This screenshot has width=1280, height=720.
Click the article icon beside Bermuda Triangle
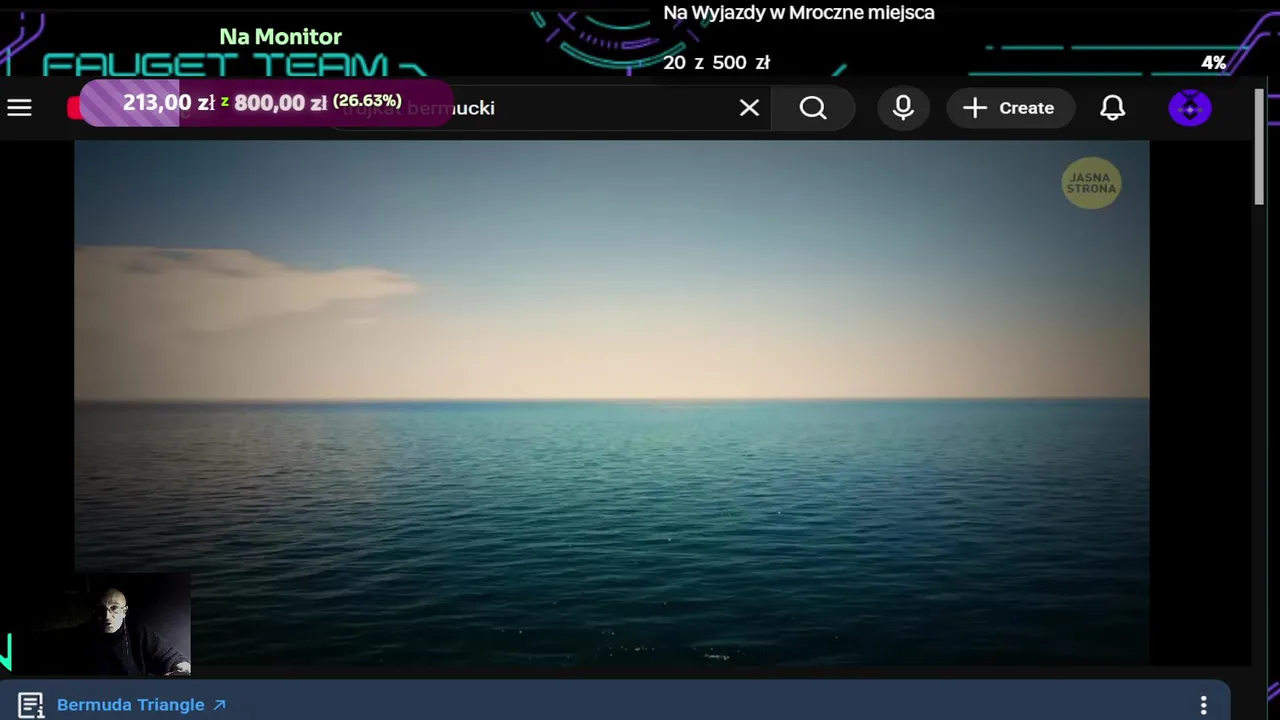31,705
